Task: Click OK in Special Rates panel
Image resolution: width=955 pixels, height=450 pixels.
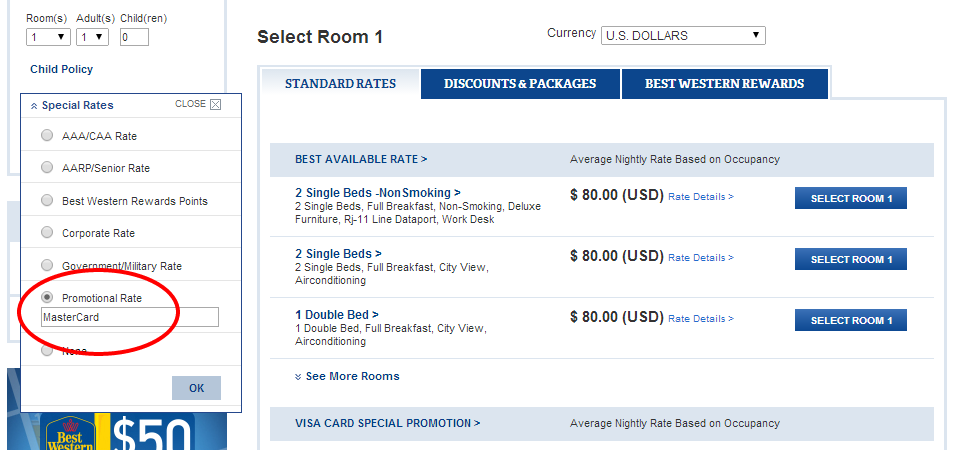Action: (x=196, y=388)
